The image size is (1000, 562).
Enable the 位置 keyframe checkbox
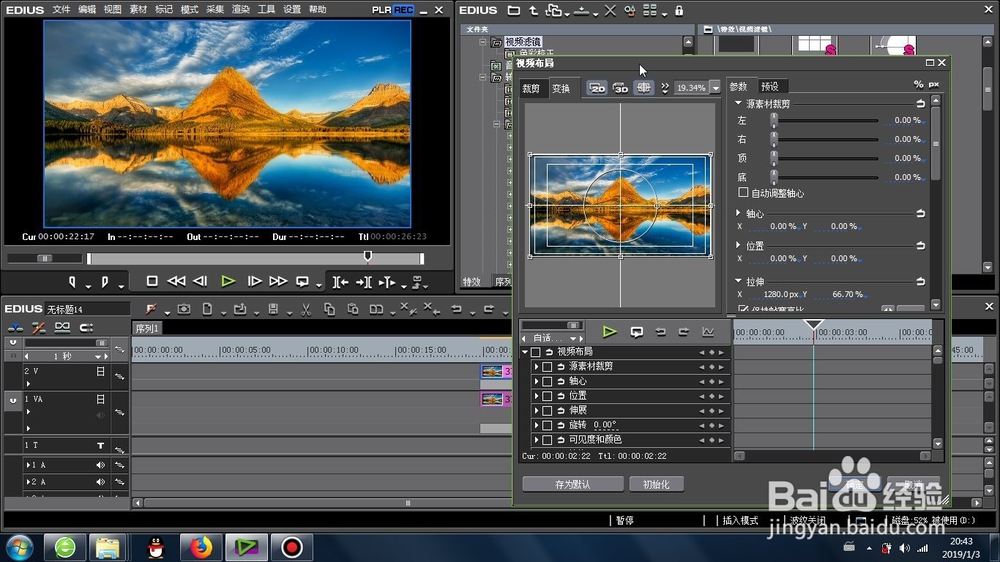[547, 396]
